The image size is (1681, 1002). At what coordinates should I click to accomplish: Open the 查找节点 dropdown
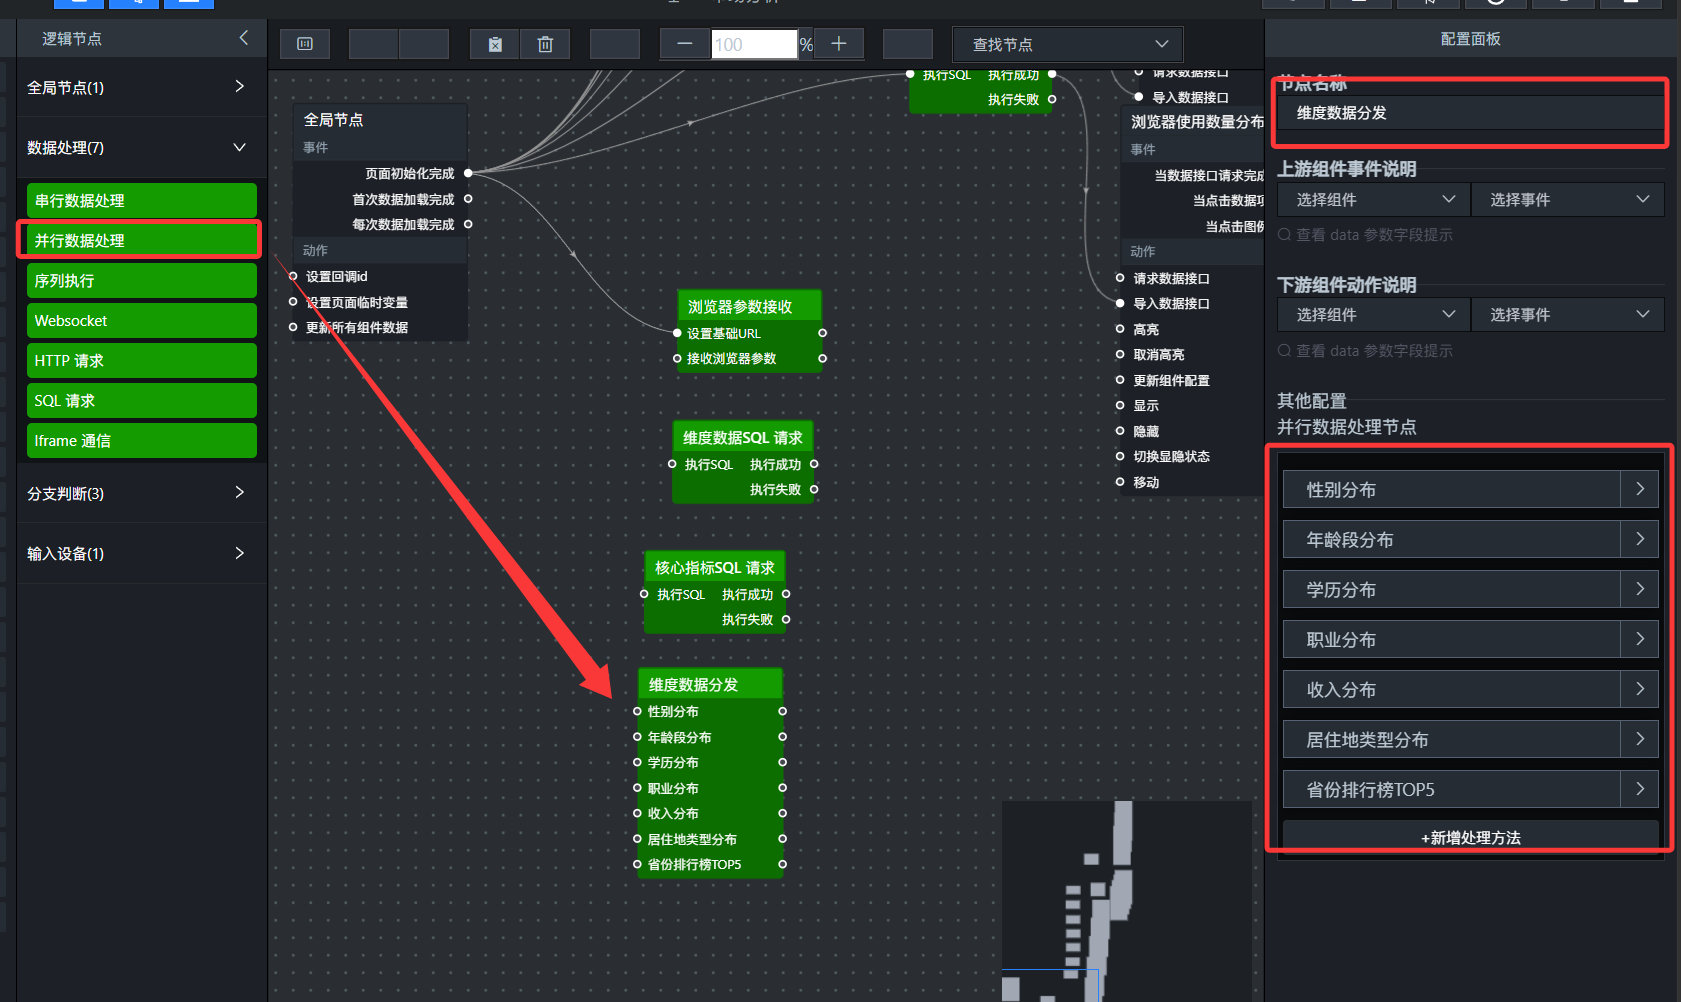pyautogui.click(x=1068, y=44)
